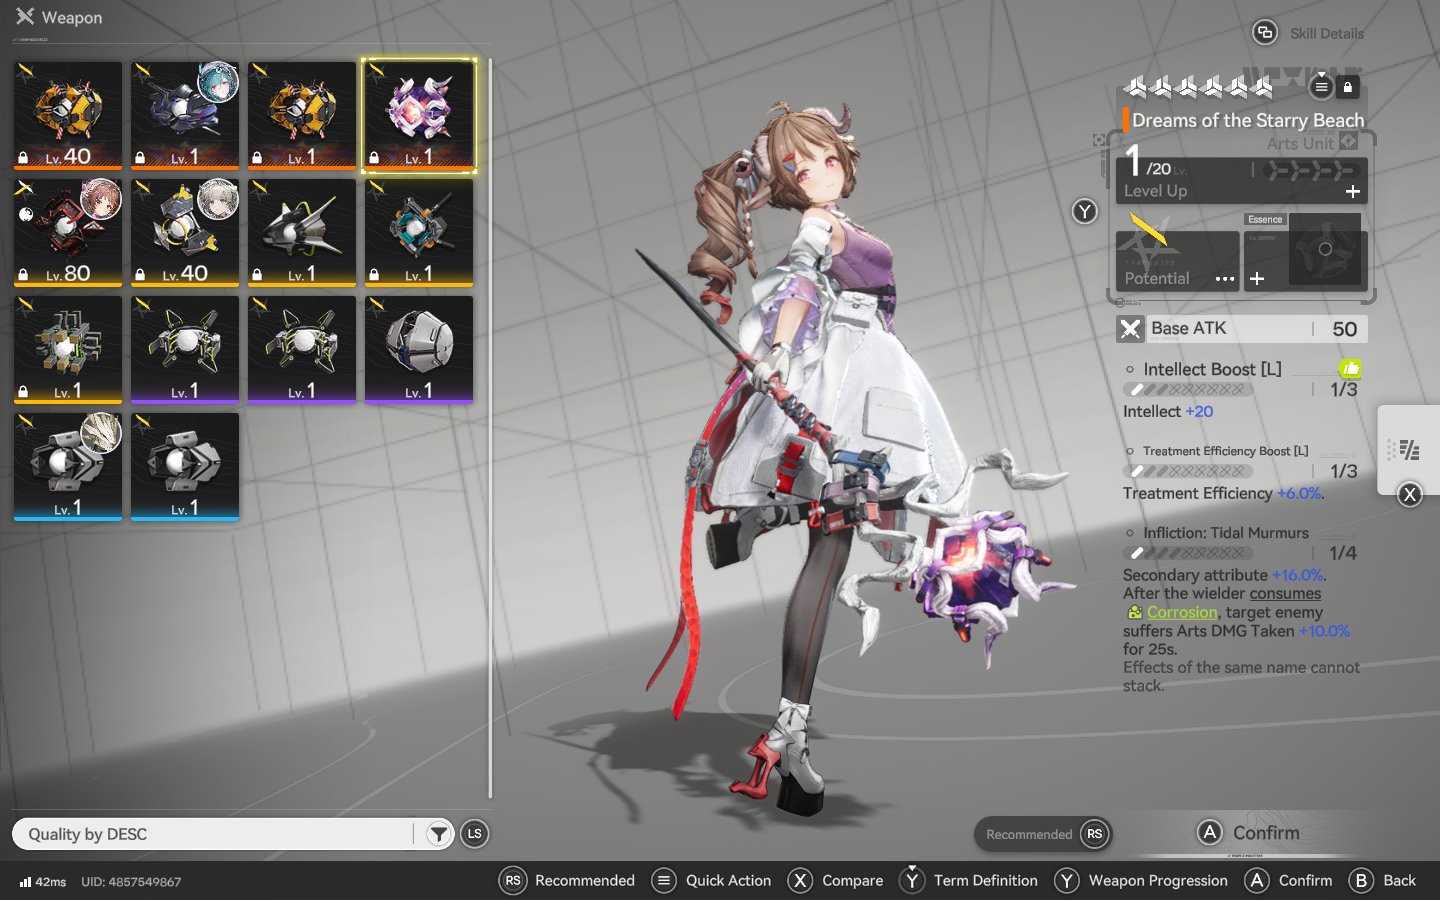Viewport: 1440px width, 900px height.
Task: Select the locked green cube Lv.1 weapon
Action: point(68,349)
